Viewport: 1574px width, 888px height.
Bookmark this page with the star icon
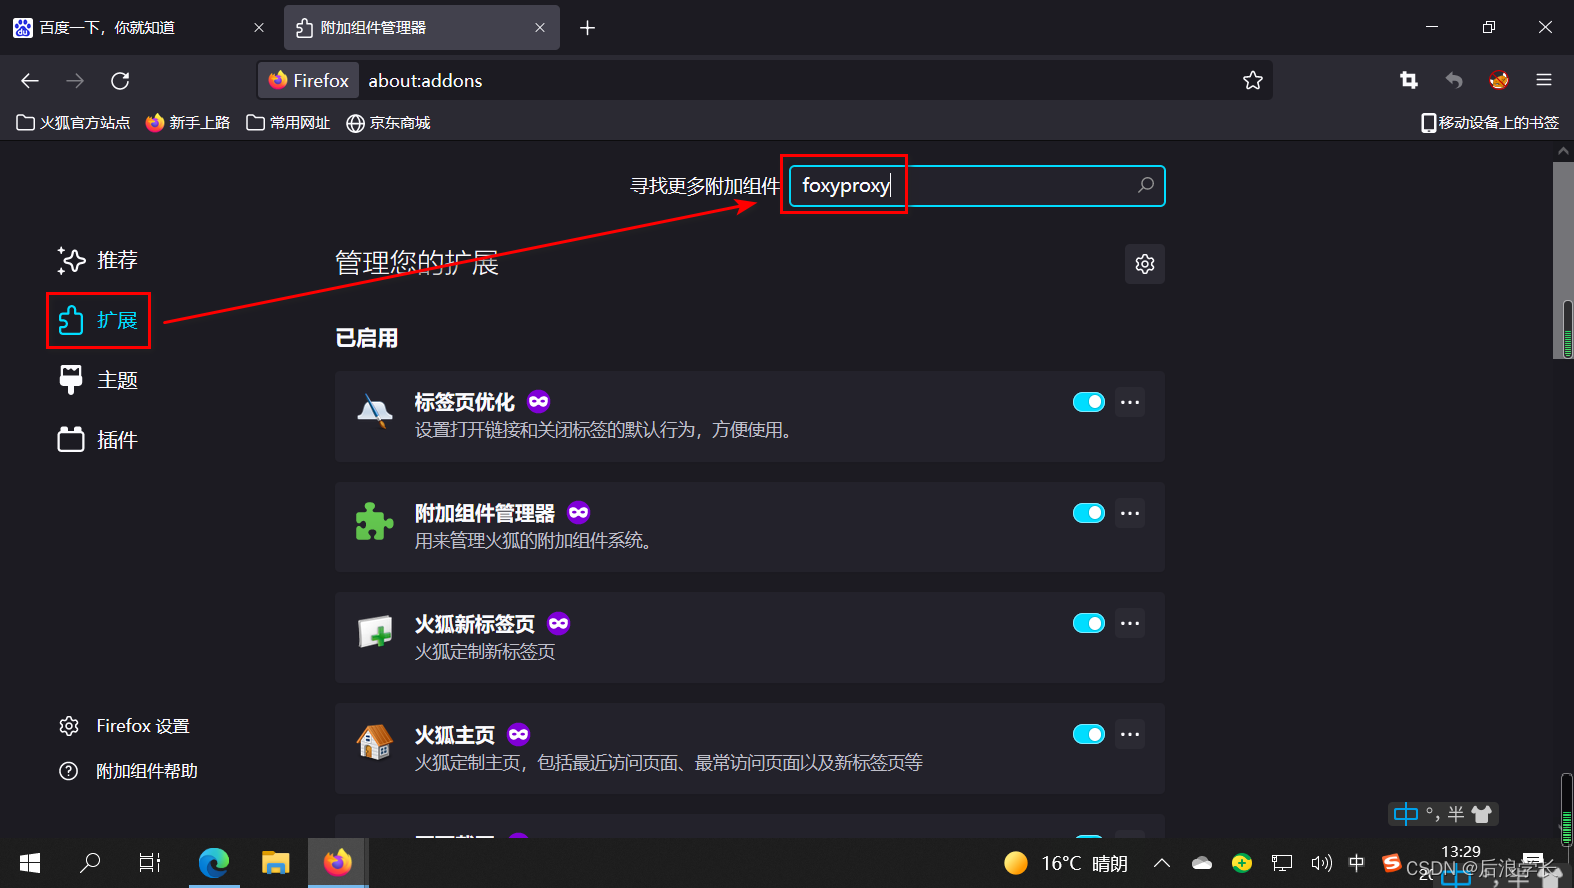pos(1253,81)
